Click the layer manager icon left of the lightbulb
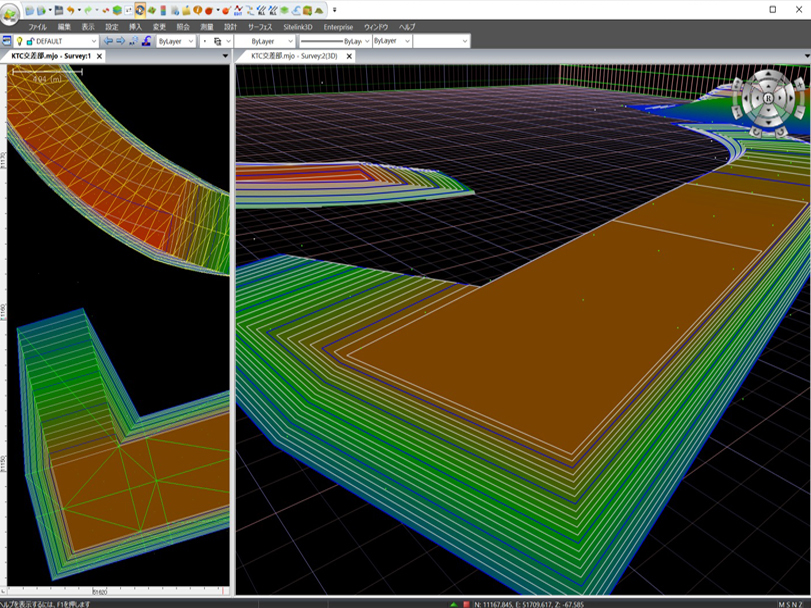811x608 pixels. coord(7,41)
